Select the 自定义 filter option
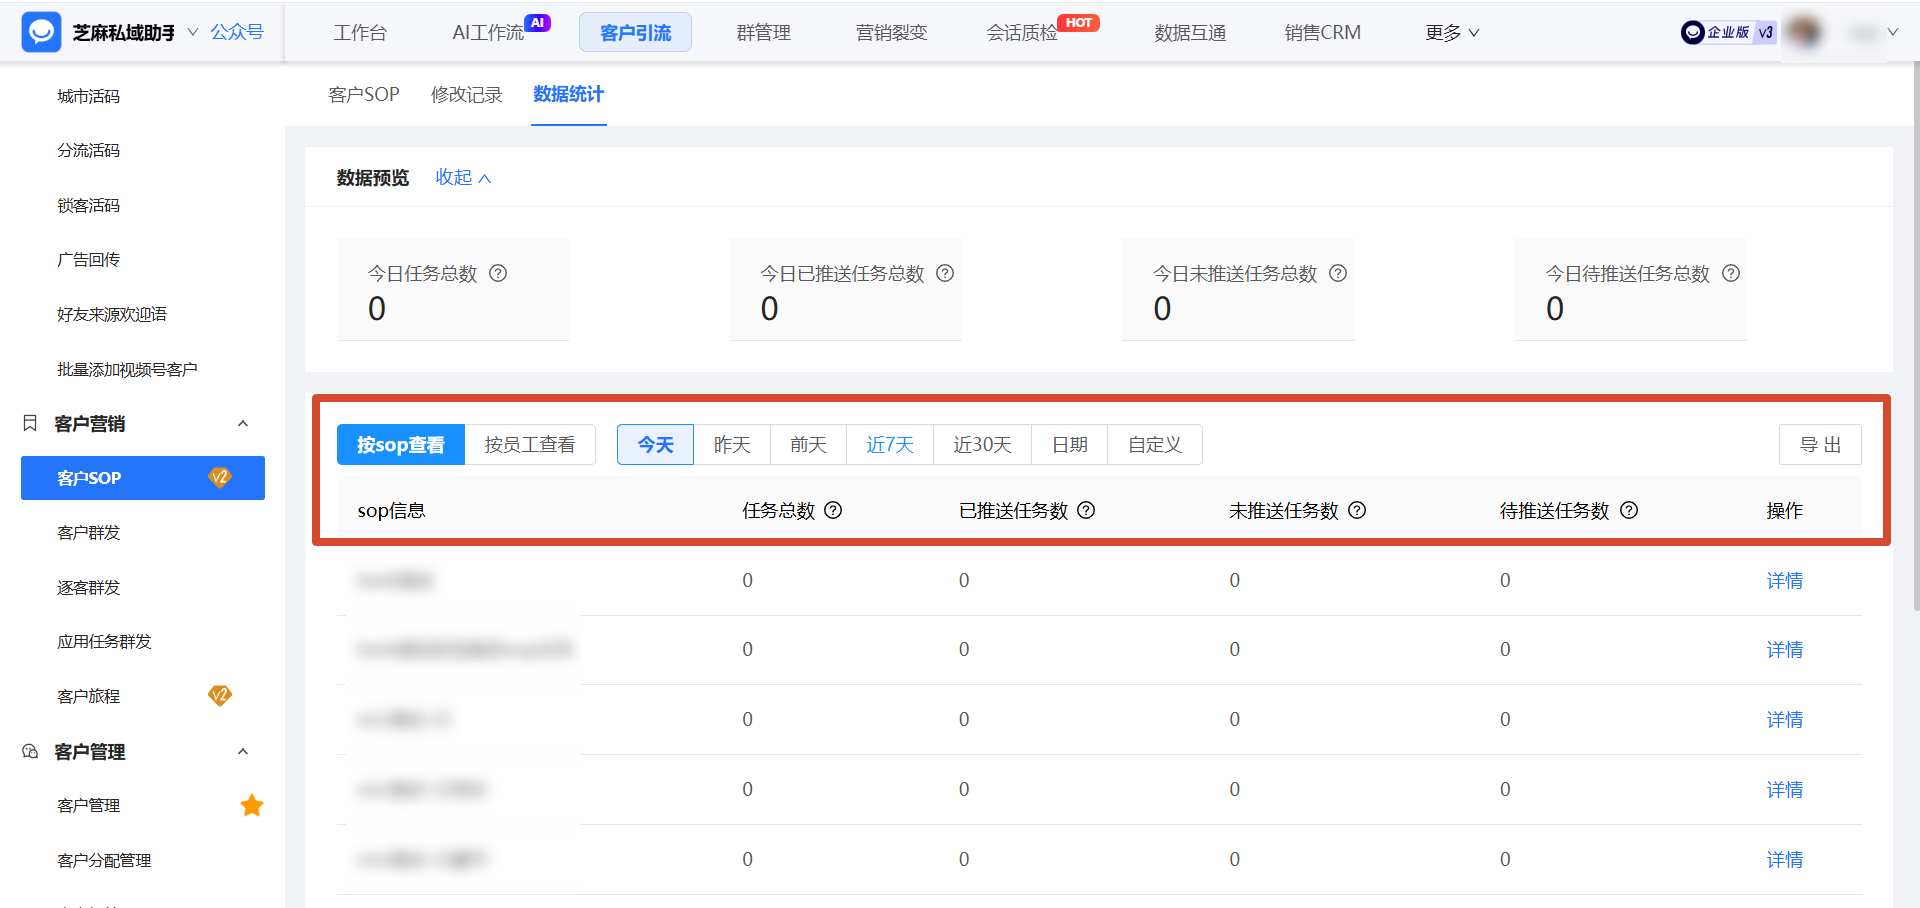 click(1155, 445)
